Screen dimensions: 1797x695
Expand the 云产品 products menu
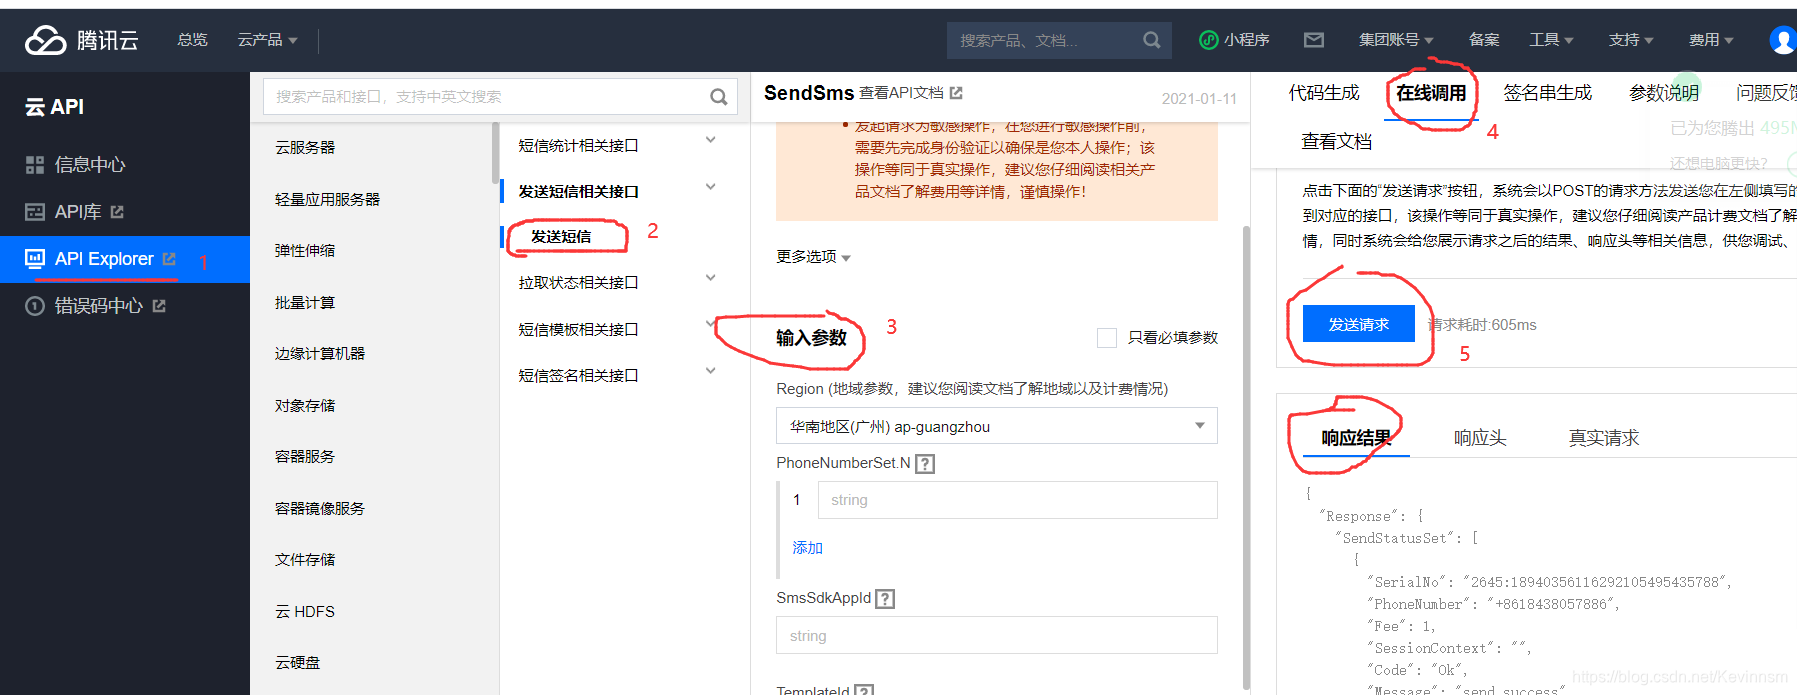point(267,40)
